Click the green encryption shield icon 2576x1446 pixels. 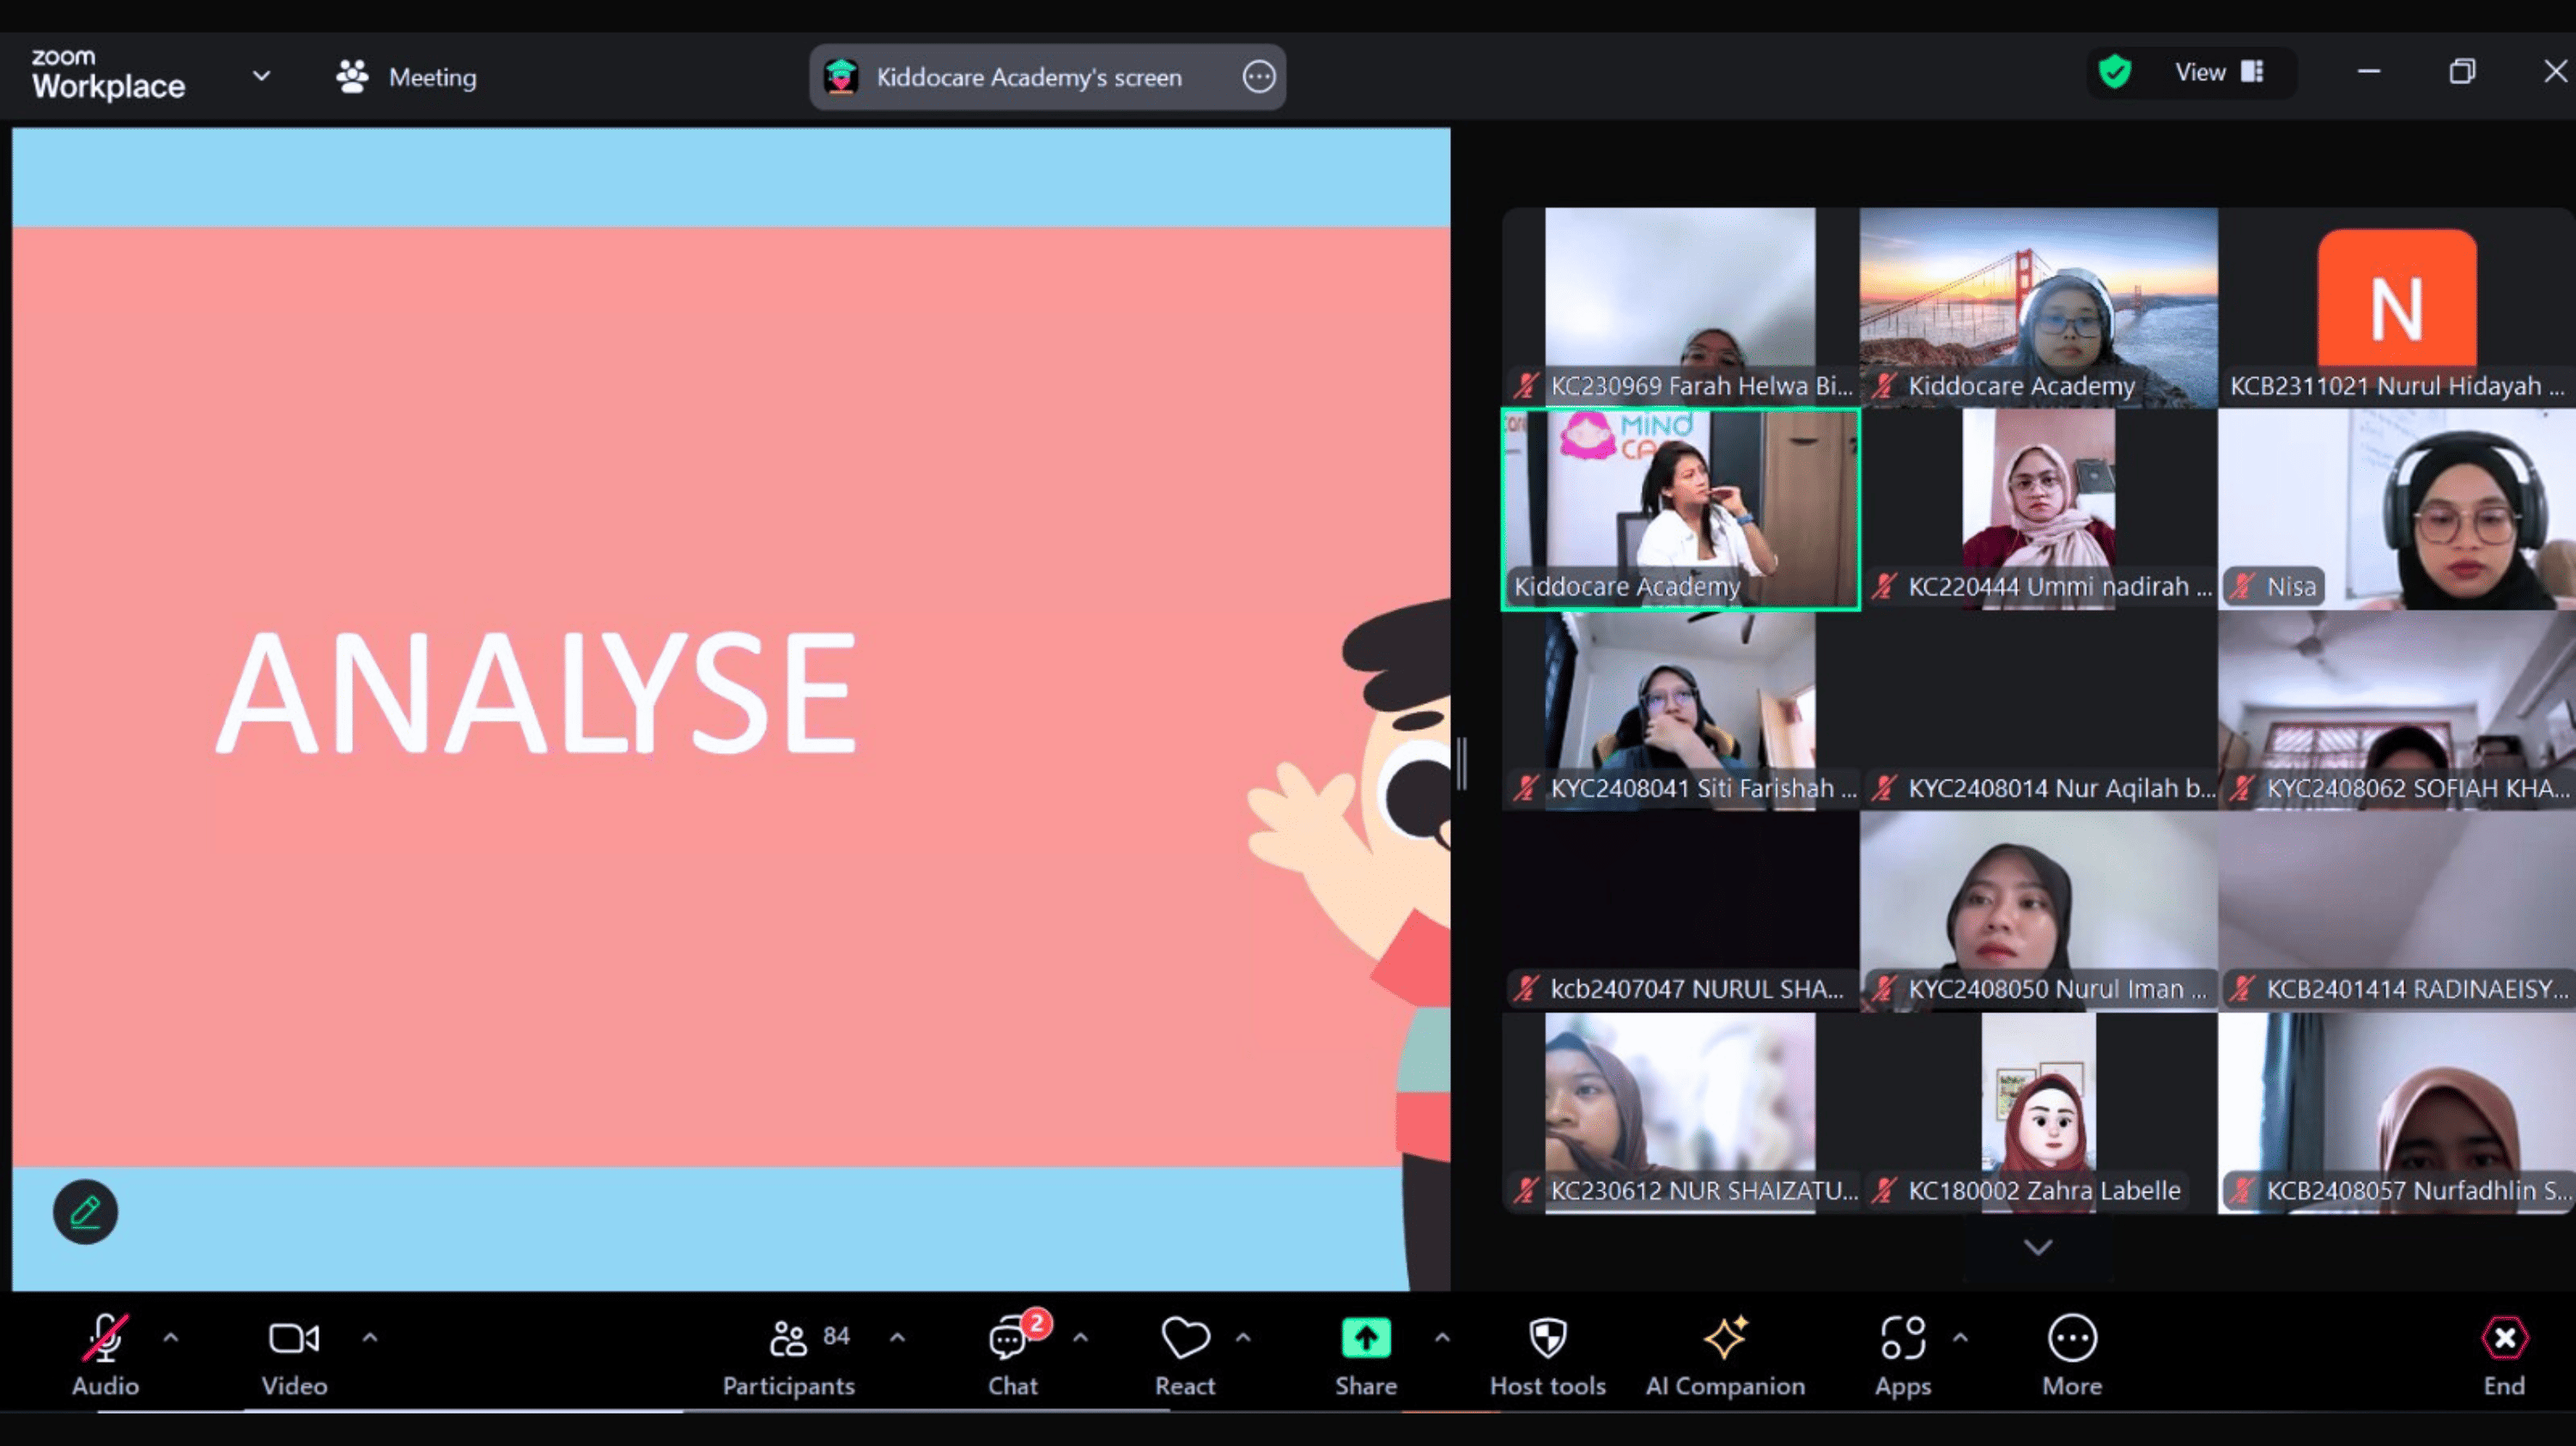point(2115,72)
